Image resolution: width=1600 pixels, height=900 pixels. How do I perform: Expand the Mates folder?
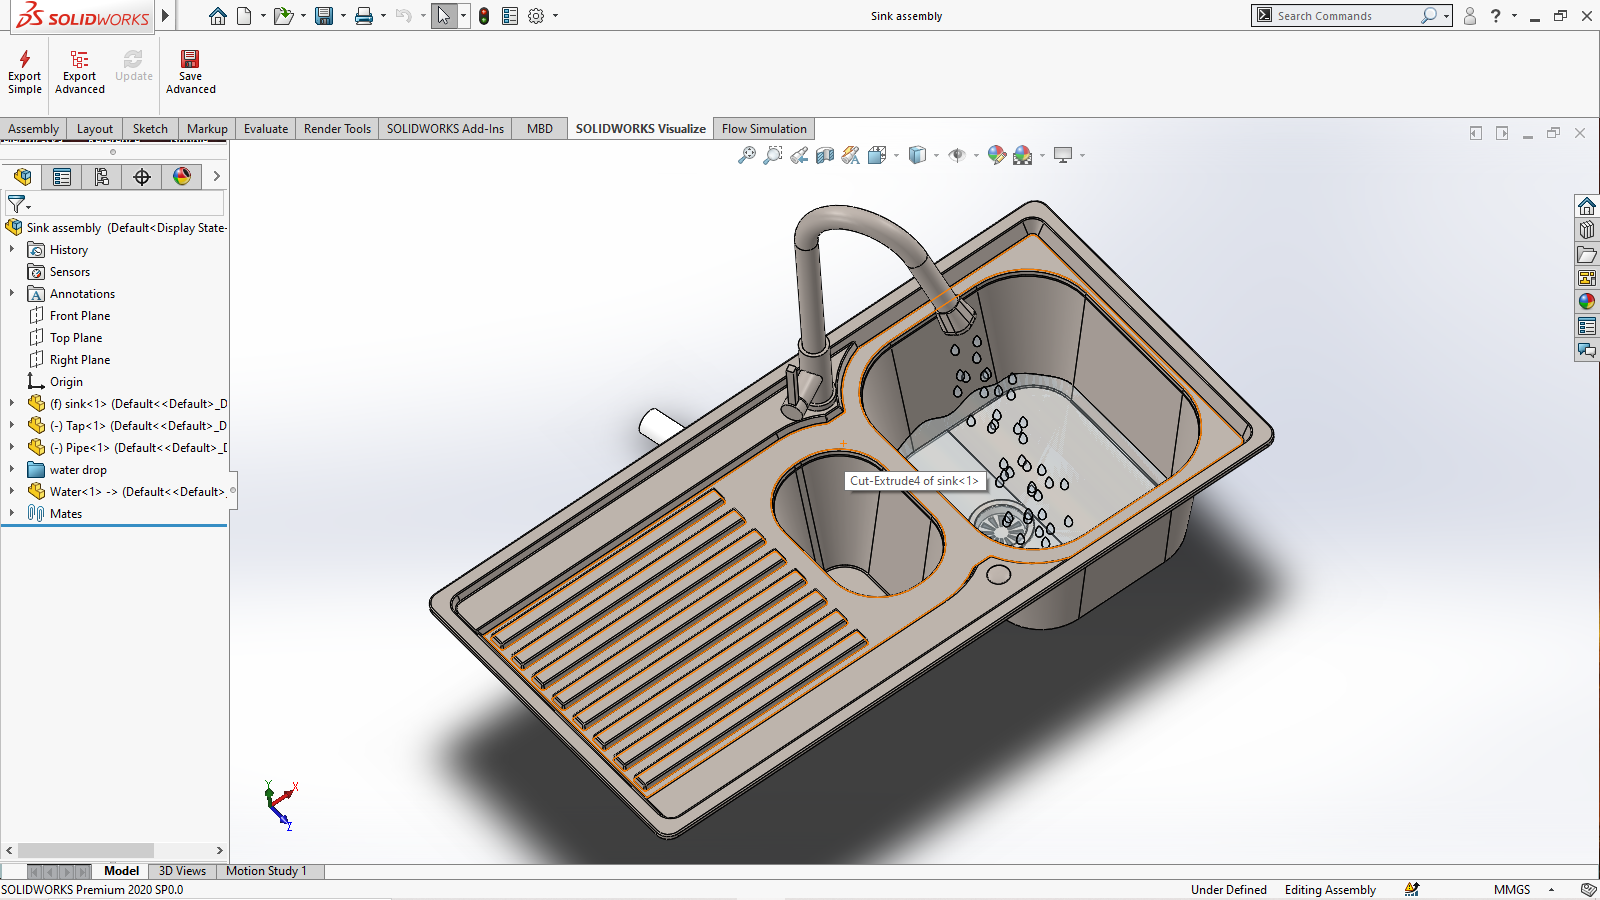(x=12, y=513)
